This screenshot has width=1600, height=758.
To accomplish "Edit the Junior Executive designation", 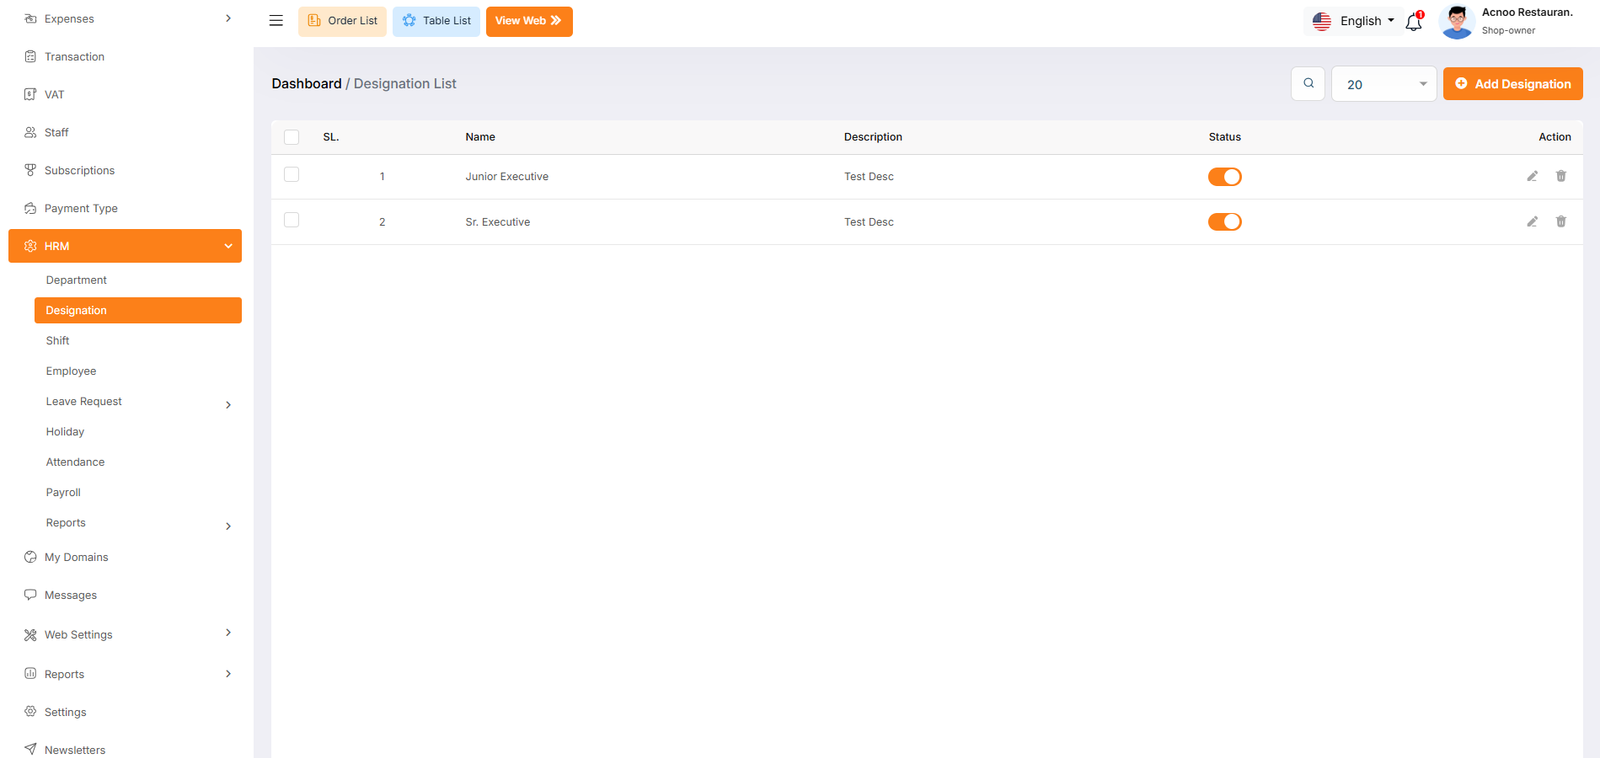I will pyautogui.click(x=1531, y=176).
